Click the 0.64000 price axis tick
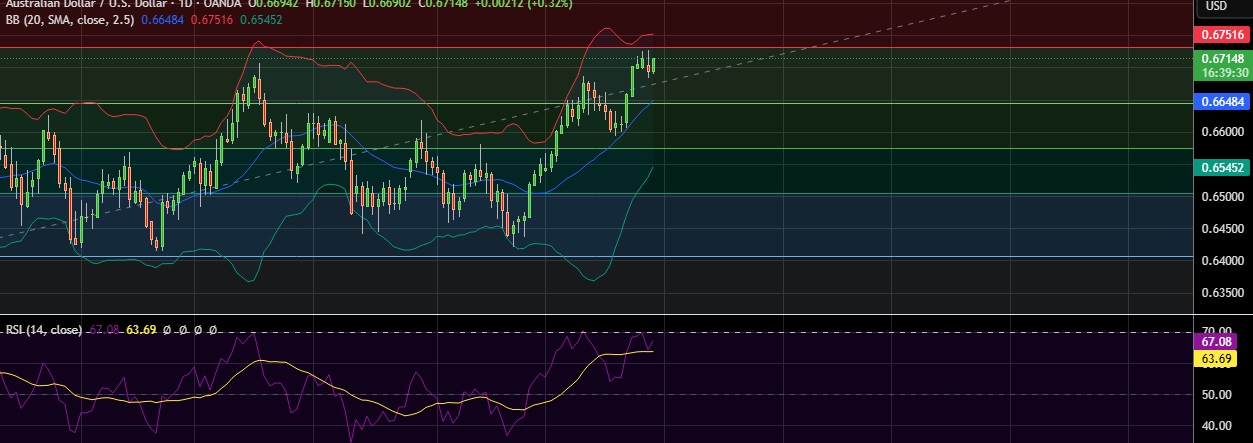 (x=1222, y=262)
